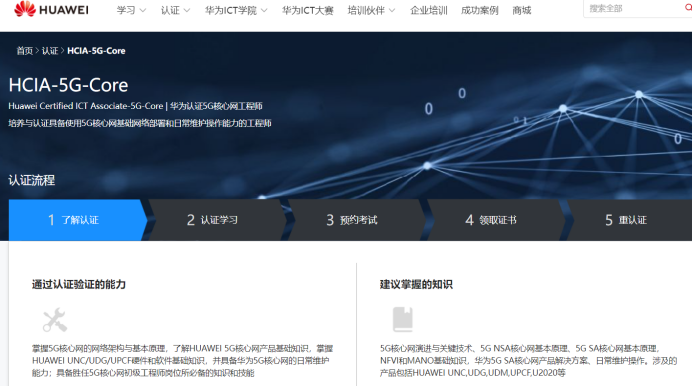Screen dimensions: 692x387
Task: Select step 4 领取证书 tab
Action: (x=496, y=220)
